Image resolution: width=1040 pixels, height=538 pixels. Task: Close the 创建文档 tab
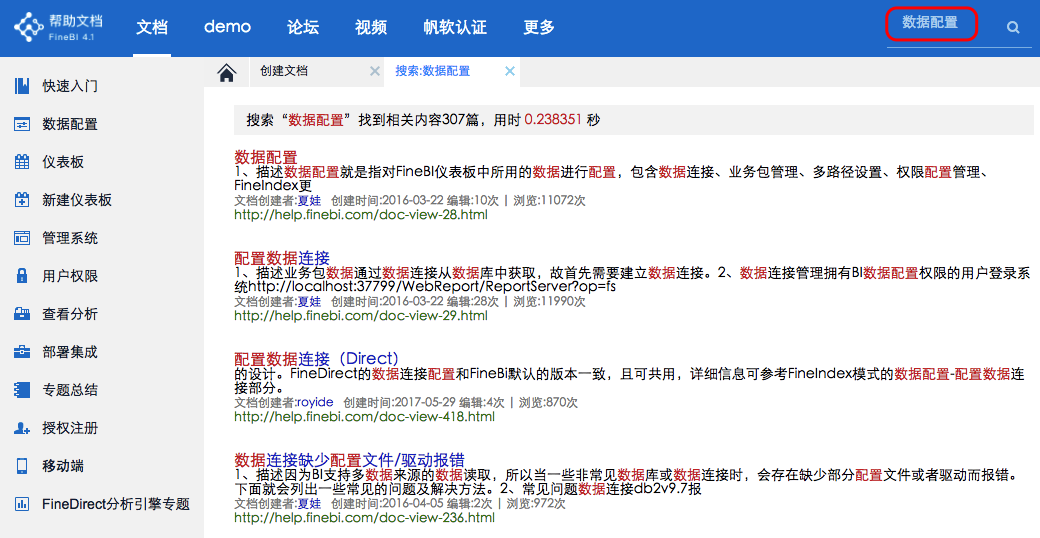tap(375, 71)
